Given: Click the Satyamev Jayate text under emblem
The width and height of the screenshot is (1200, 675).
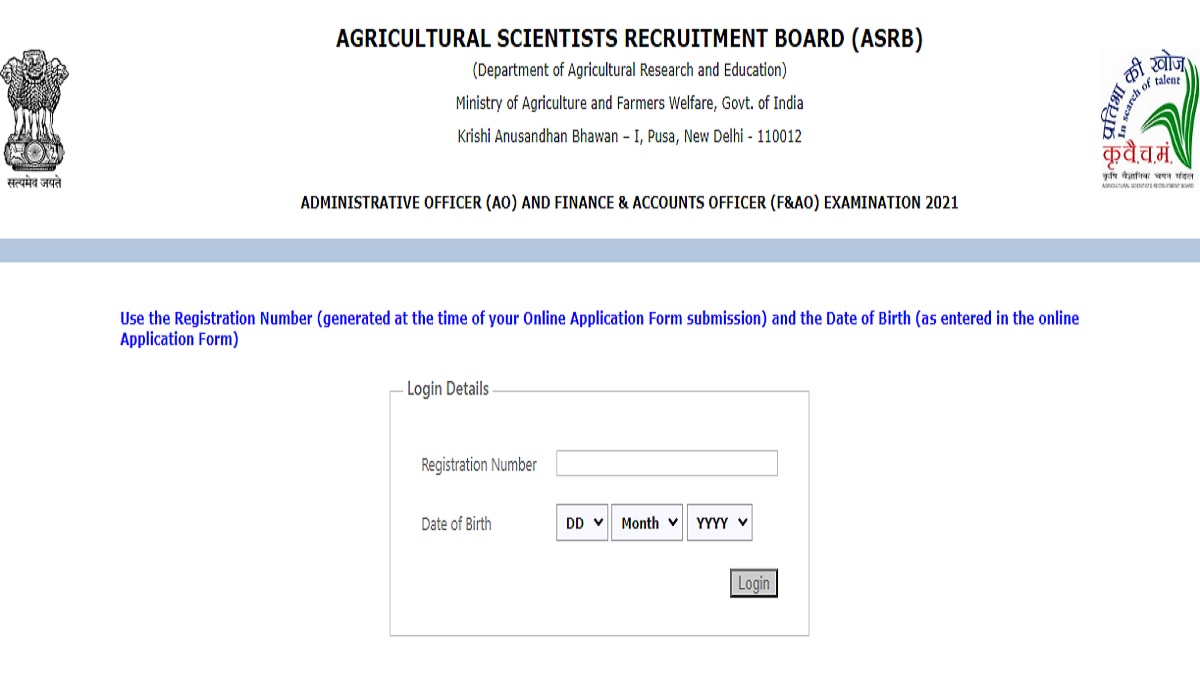Looking at the screenshot, I should tap(34, 183).
